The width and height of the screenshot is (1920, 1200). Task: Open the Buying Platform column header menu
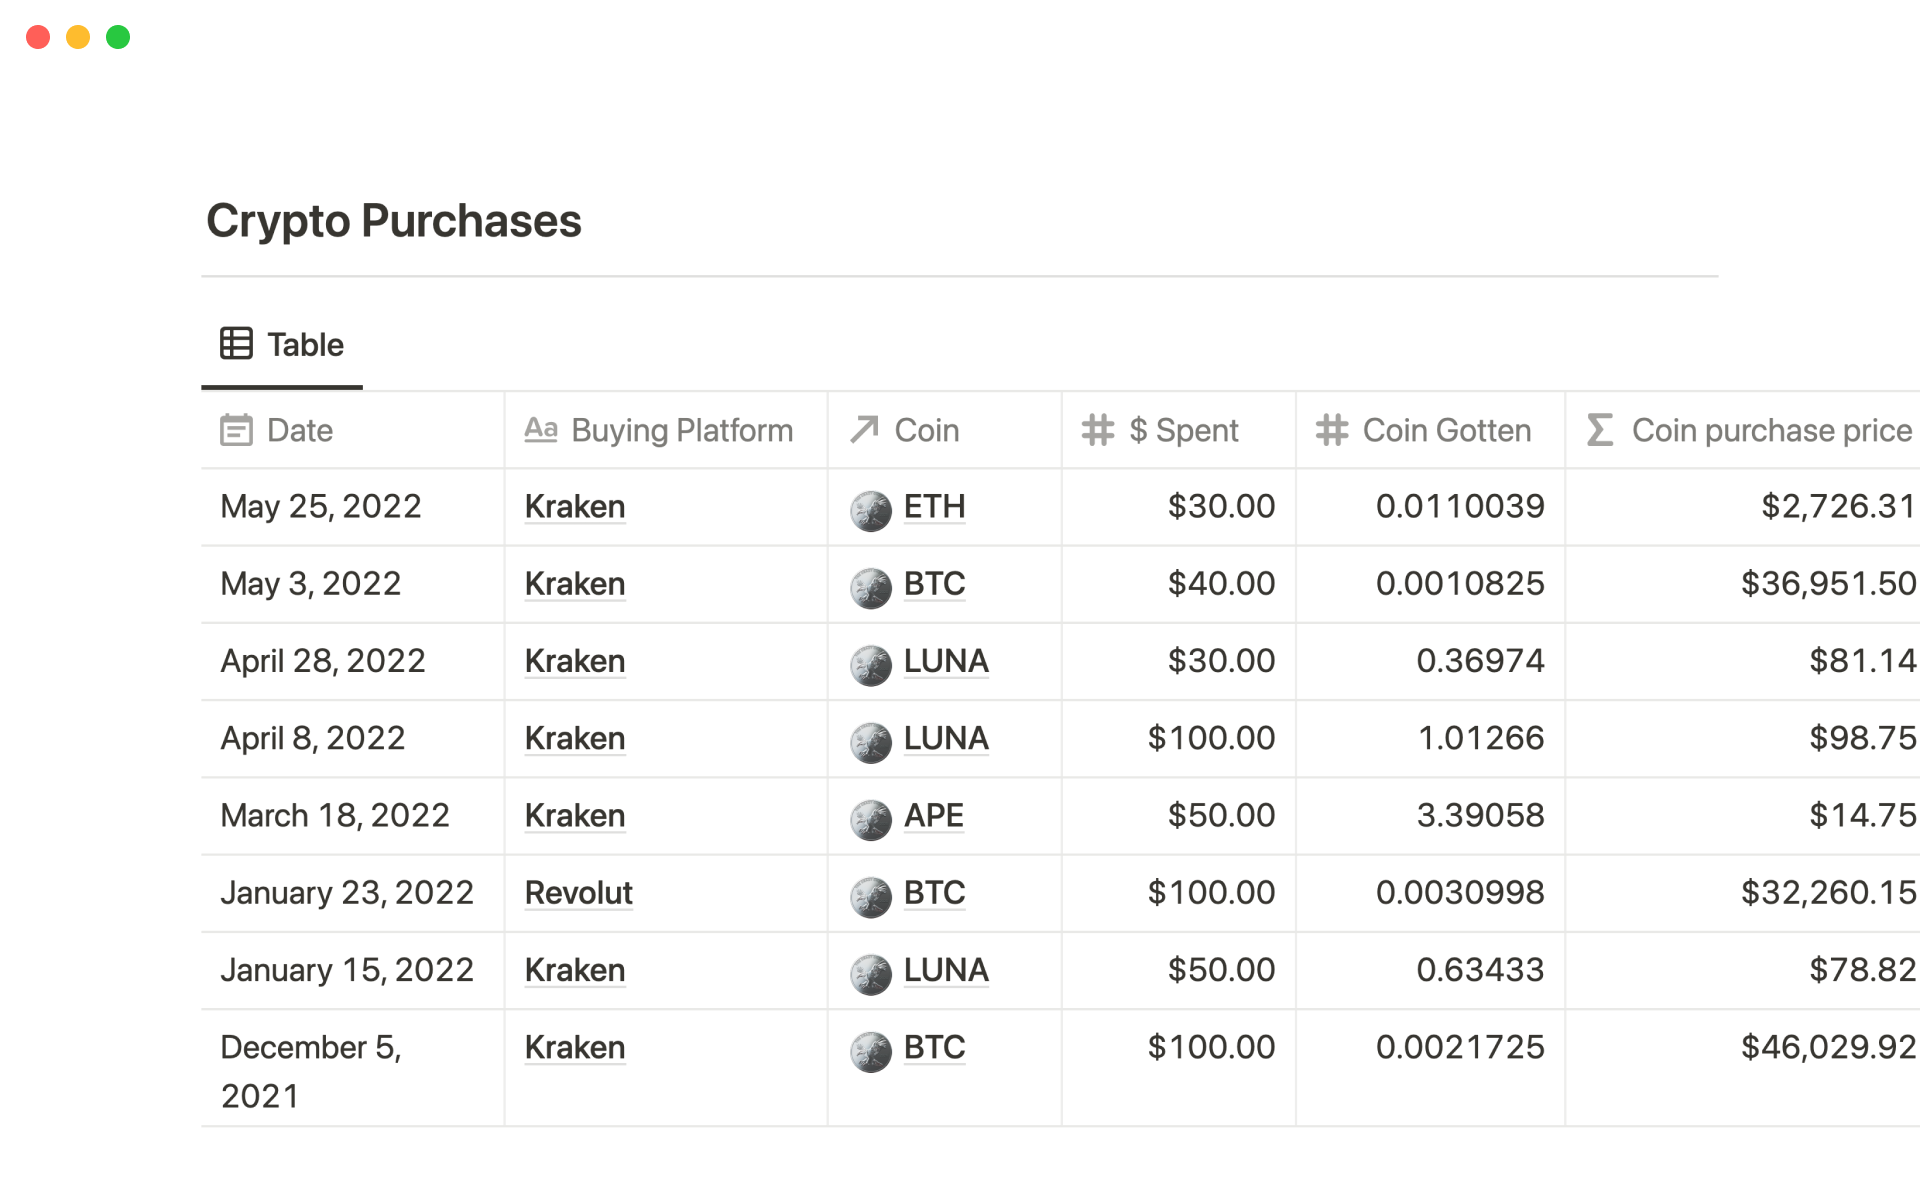682,430
